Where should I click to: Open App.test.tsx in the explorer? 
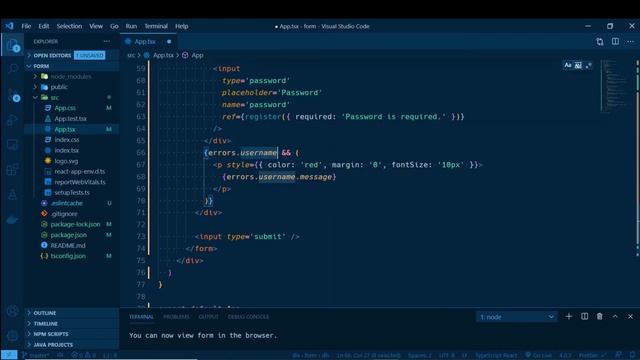[x=71, y=119]
